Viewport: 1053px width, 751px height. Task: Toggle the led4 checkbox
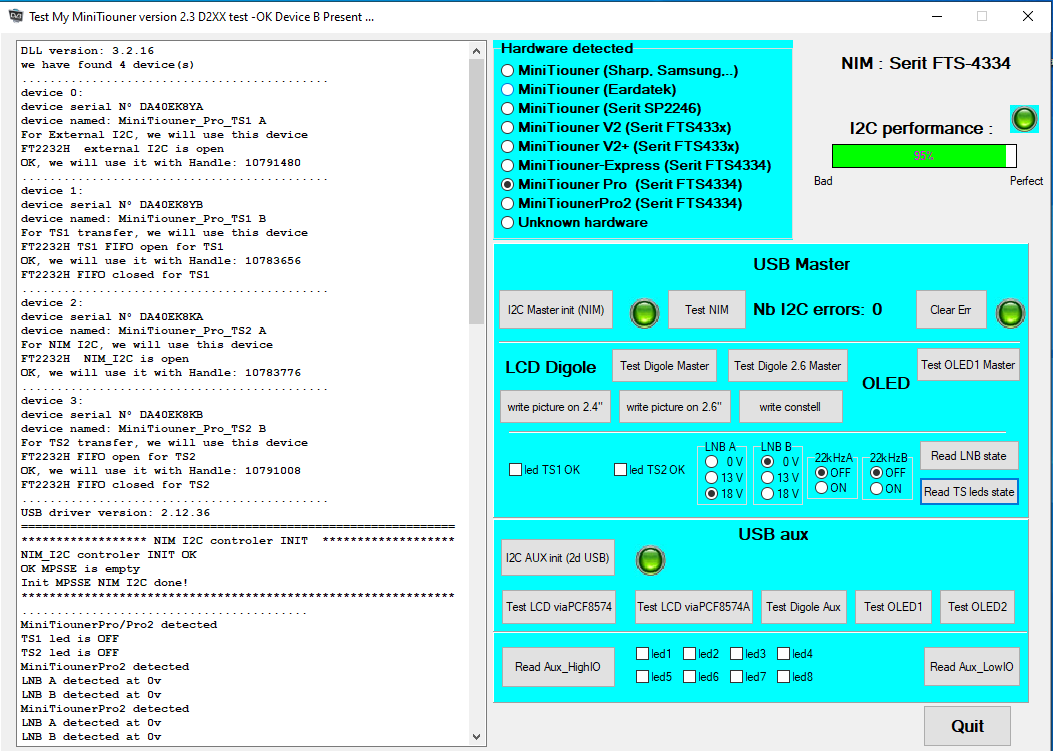click(x=784, y=654)
